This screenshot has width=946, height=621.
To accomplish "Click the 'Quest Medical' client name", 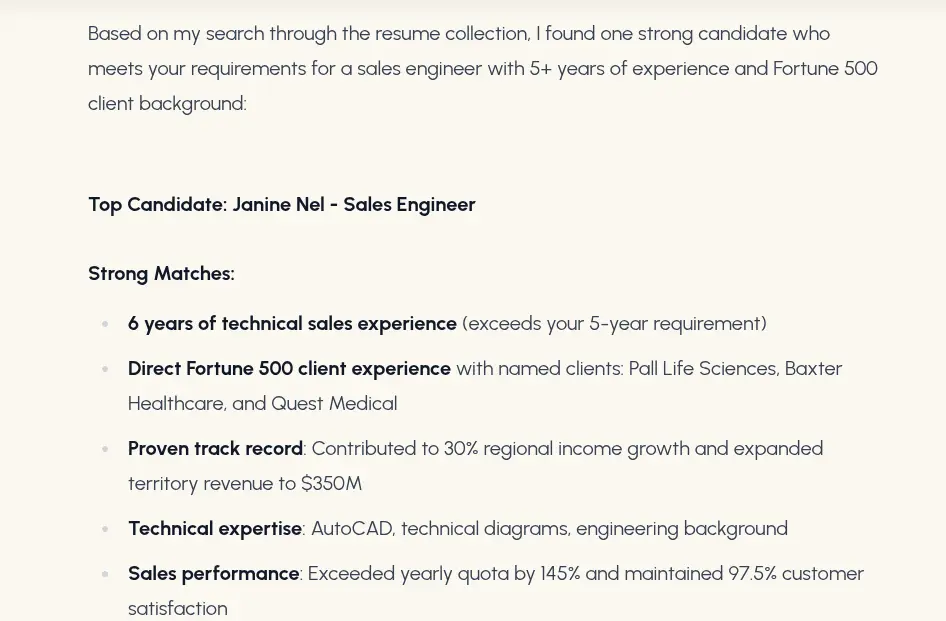I will point(334,403).
